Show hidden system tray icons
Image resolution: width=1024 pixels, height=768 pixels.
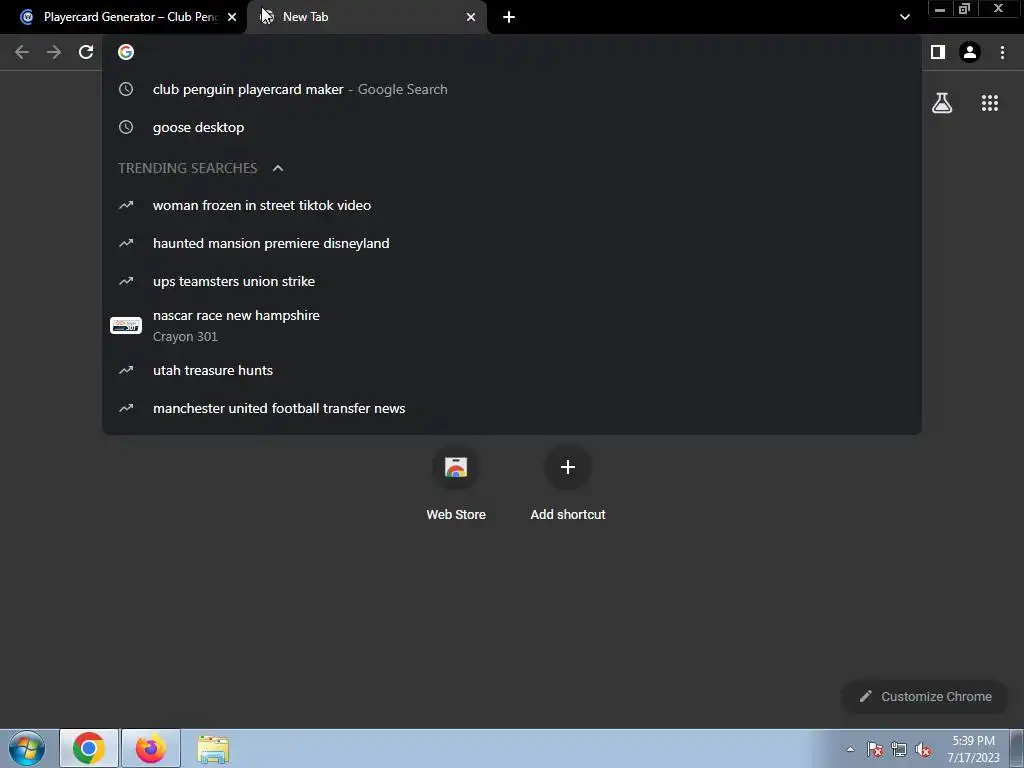coord(850,749)
